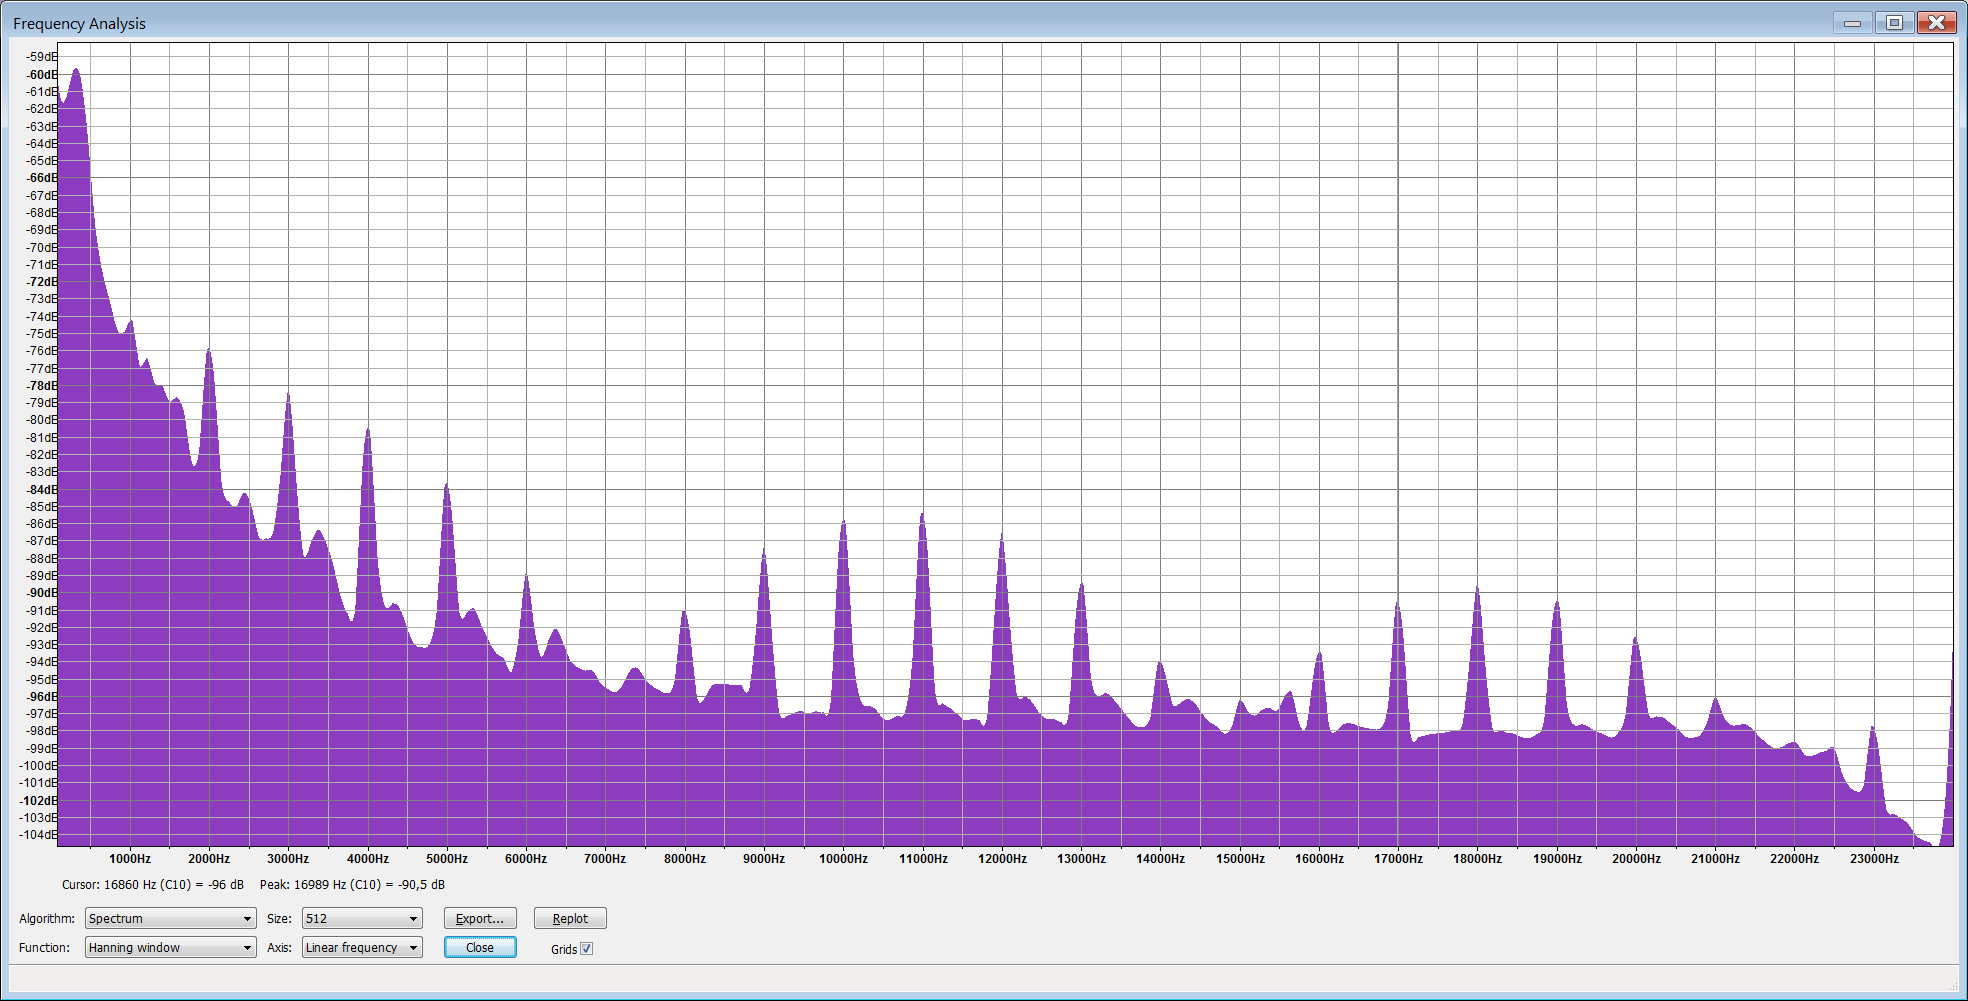Open the Axis dropdown showing Linear frequency
This screenshot has height=1001, width=1968.
(362, 947)
